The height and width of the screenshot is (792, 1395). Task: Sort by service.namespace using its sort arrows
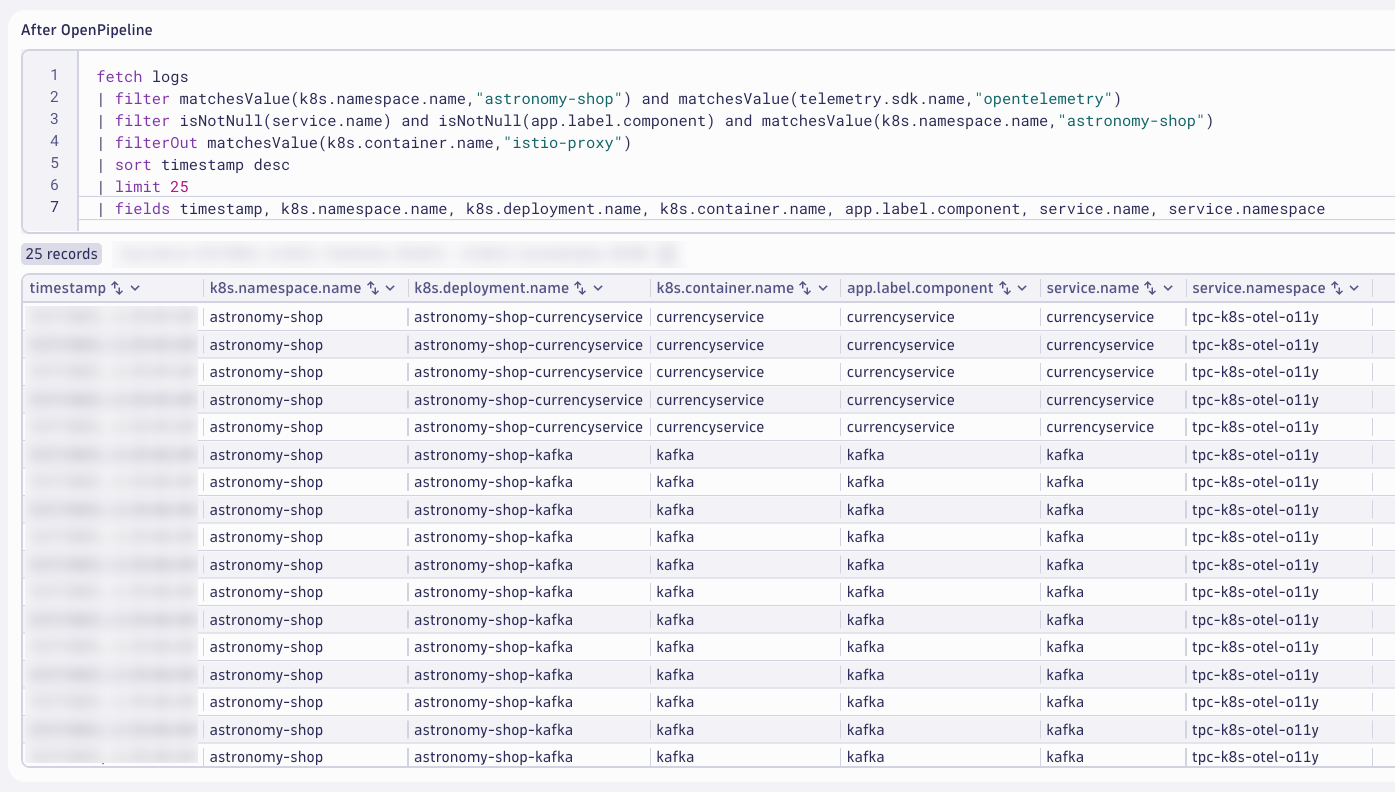pyautogui.click(x=1338, y=288)
